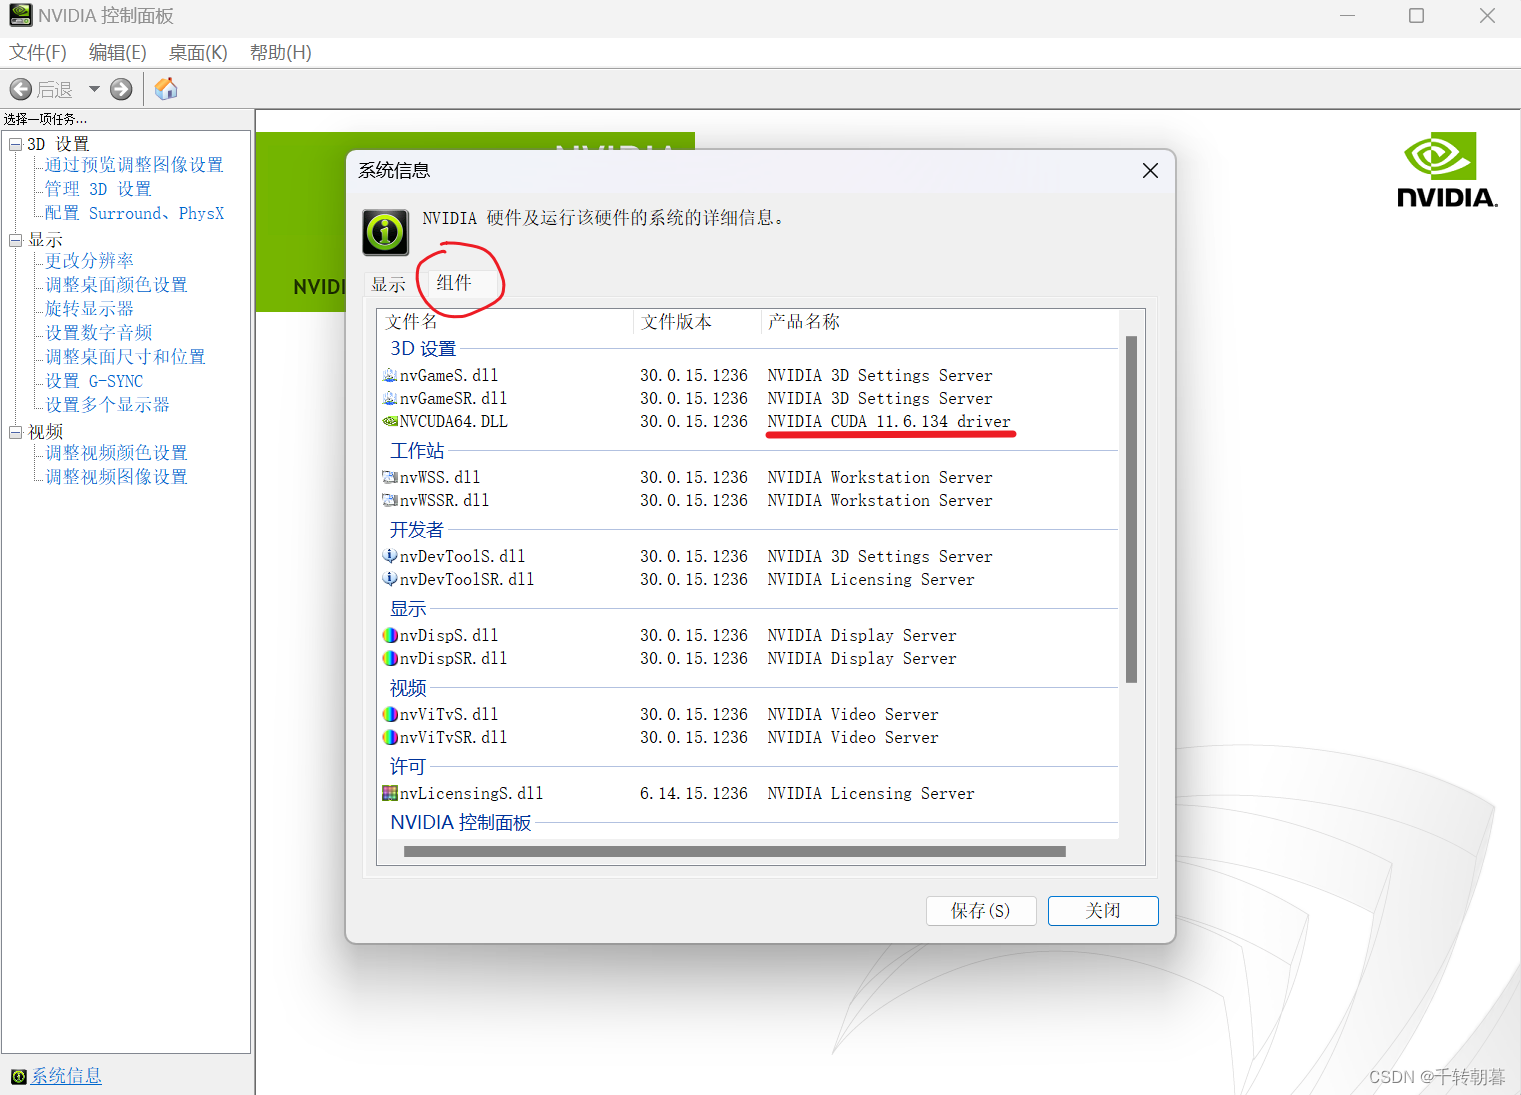
Task: Click the 文件名 column header
Action: 506,322
